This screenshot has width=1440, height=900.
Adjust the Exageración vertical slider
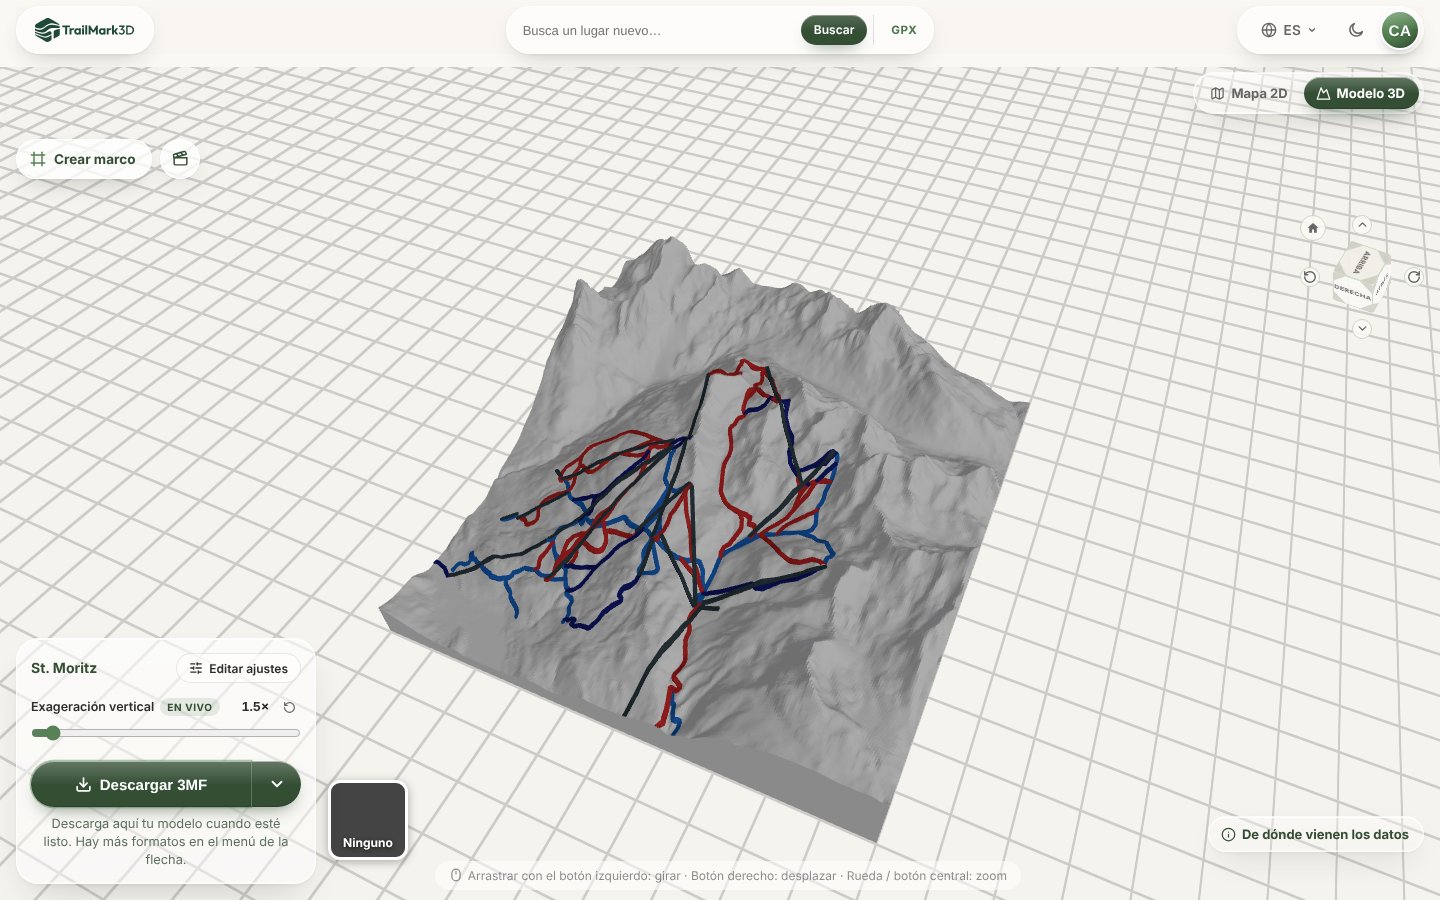click(166, 733)
